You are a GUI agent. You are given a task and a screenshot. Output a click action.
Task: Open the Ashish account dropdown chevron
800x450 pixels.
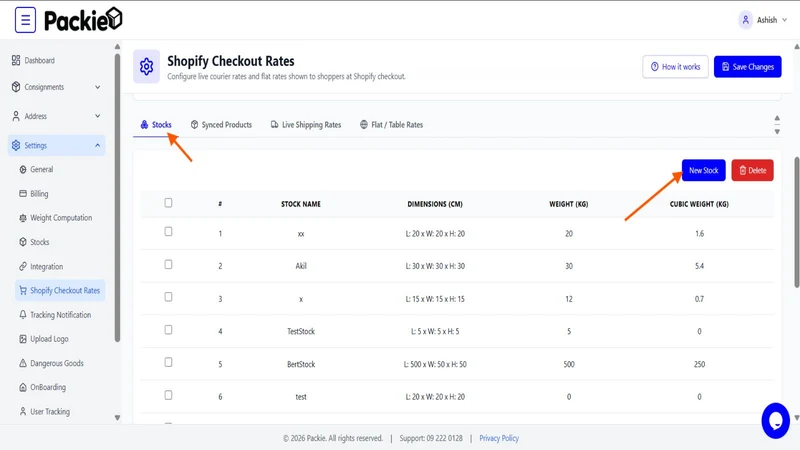(x=785, y=20)
